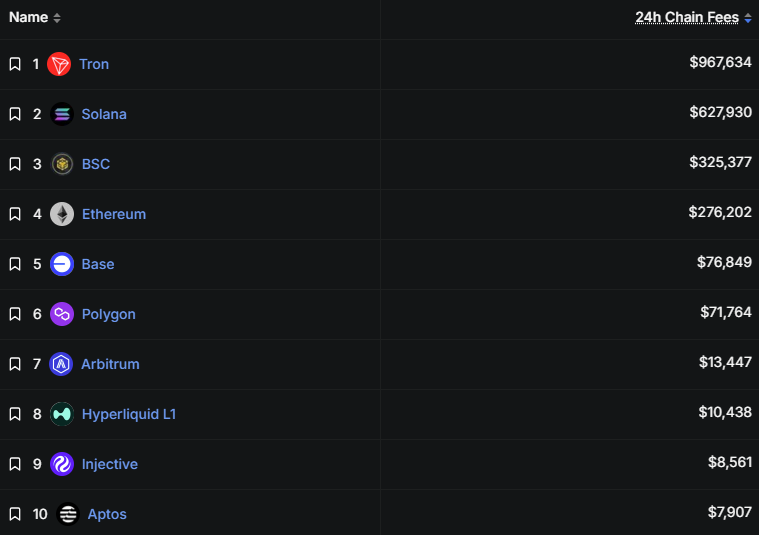Screen dimensions: 759x535
Task: Click the 24h Chain Fees header label
Action: click(687, 17)
